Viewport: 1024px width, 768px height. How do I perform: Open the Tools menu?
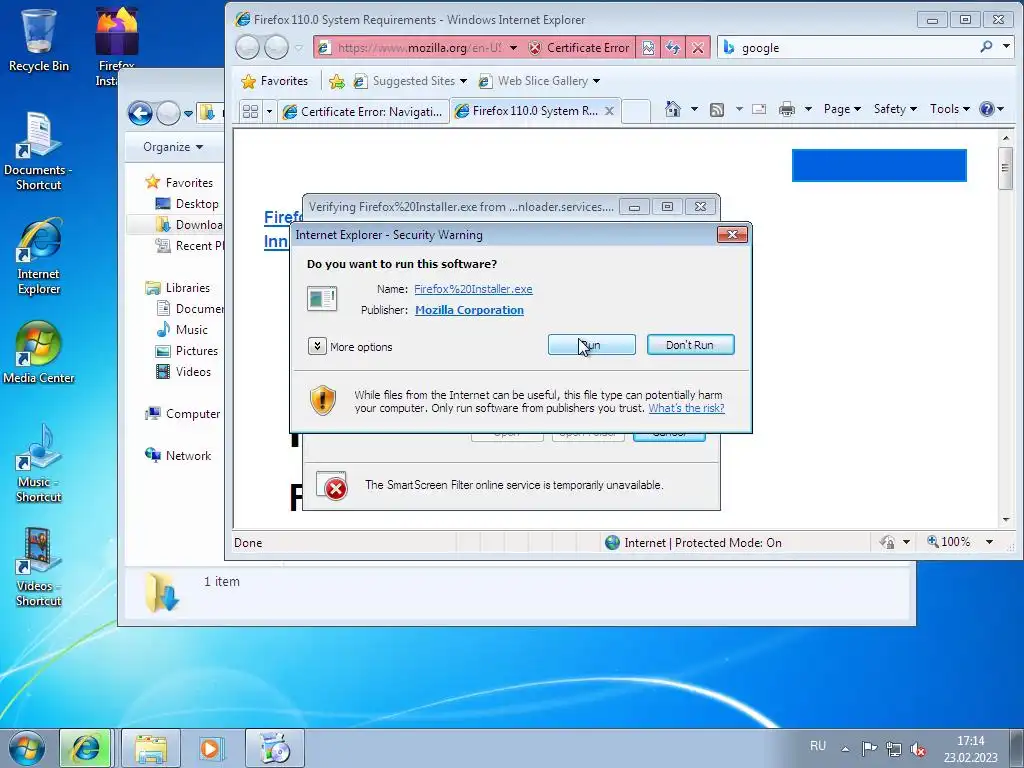[950, 109]
